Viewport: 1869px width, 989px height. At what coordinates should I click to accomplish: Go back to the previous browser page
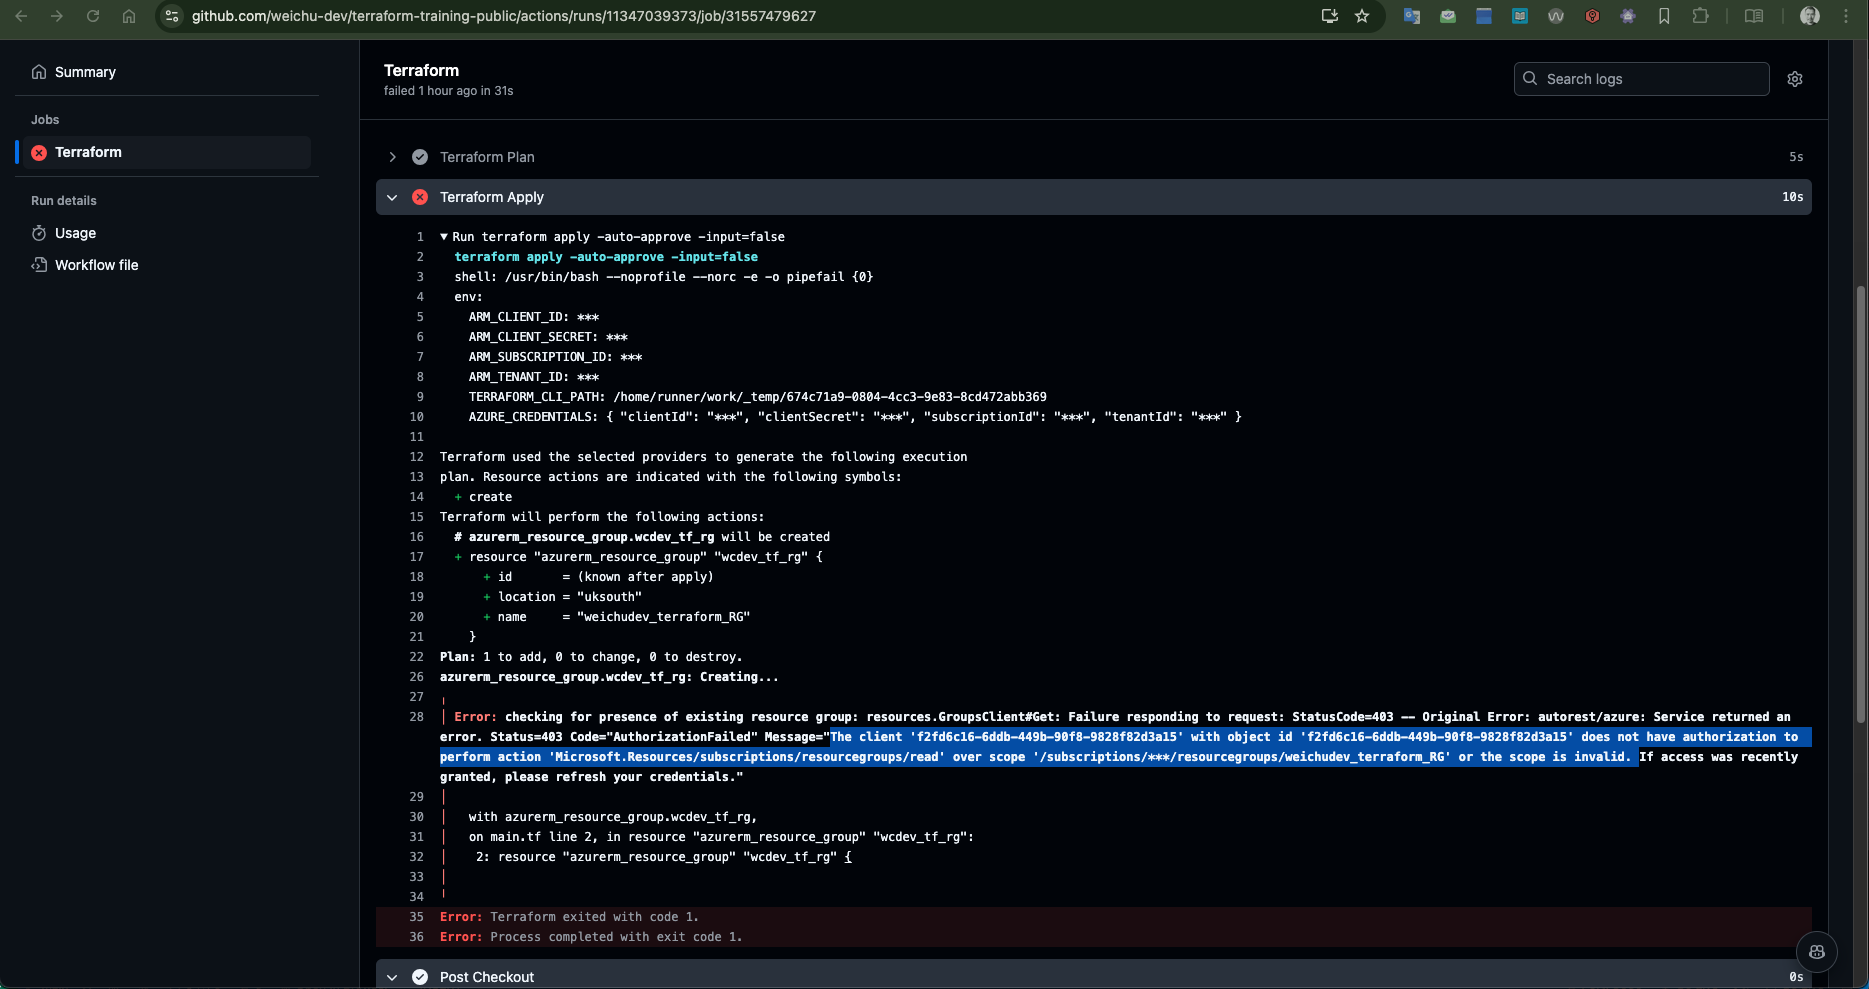point(21,16)
